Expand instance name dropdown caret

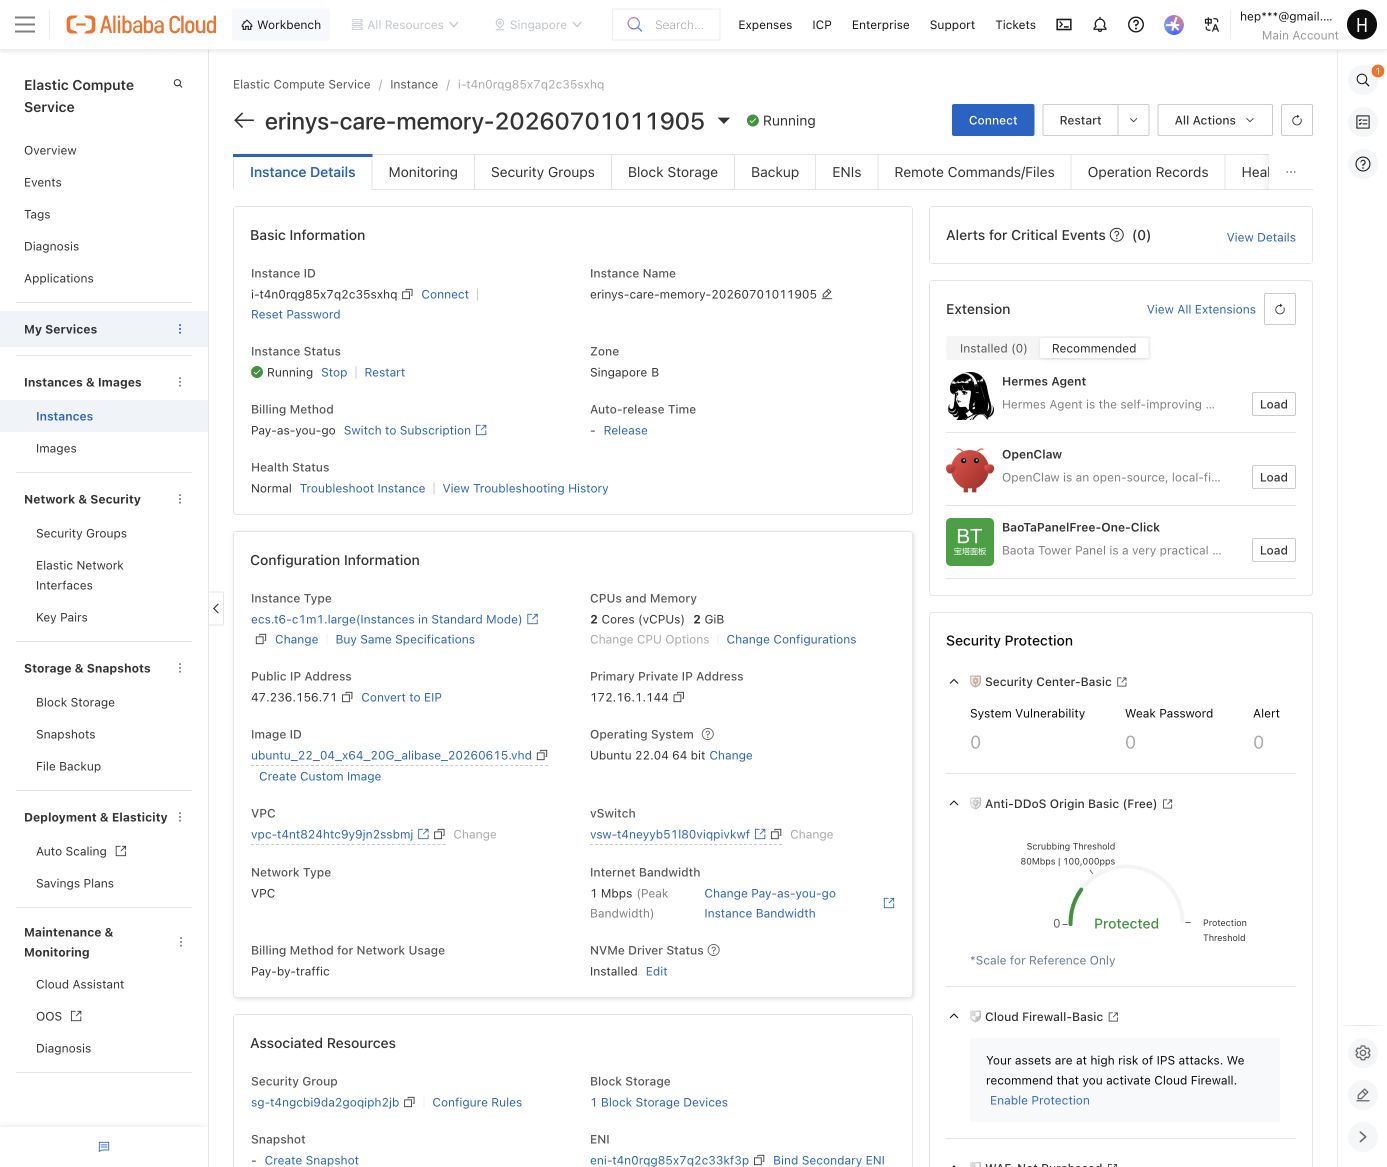724,121
